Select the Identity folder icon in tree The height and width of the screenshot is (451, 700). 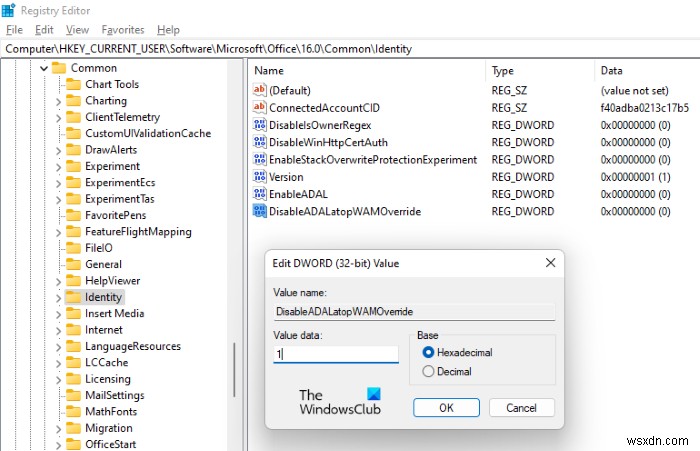click(74, 297)
